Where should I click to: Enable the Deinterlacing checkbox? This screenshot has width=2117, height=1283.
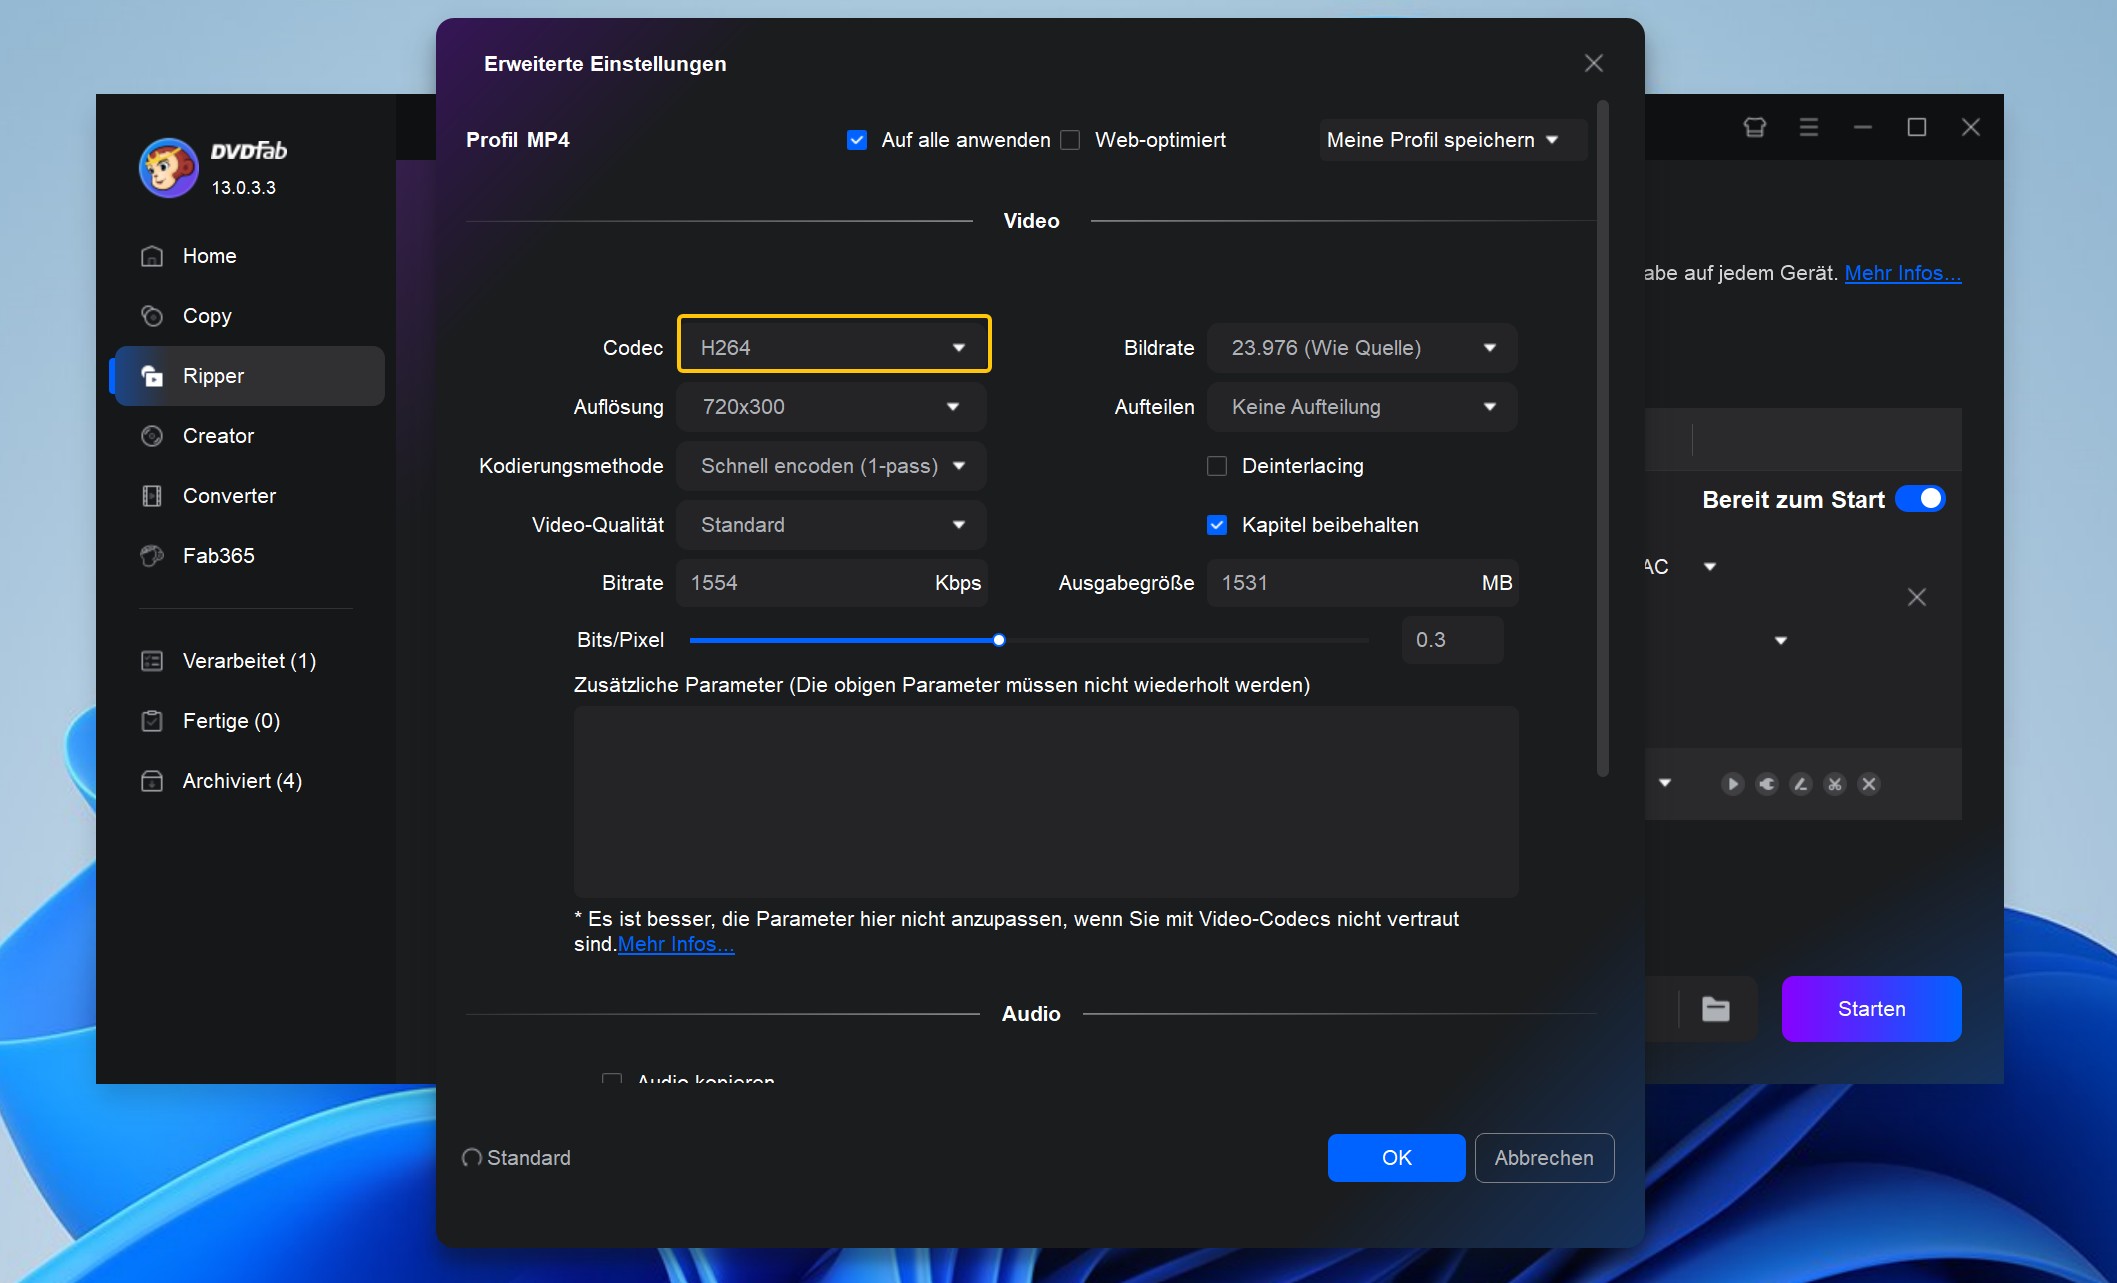(1217, 466)
